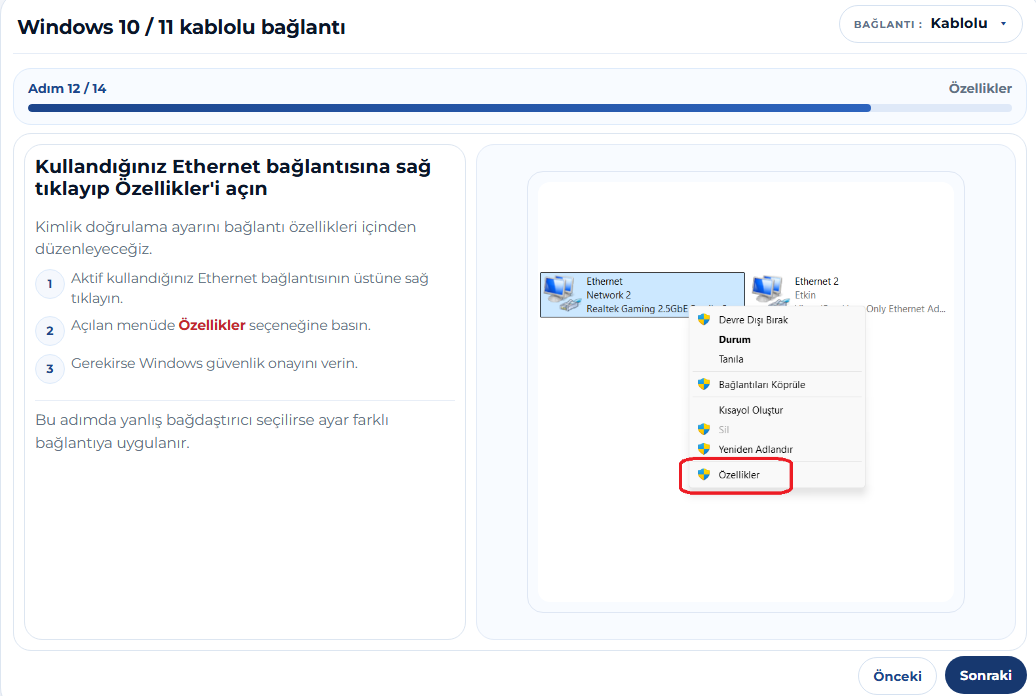Viewport: 1036px width, 696px height.
Task: Return to previous step with Önceki
Action: 897,676
